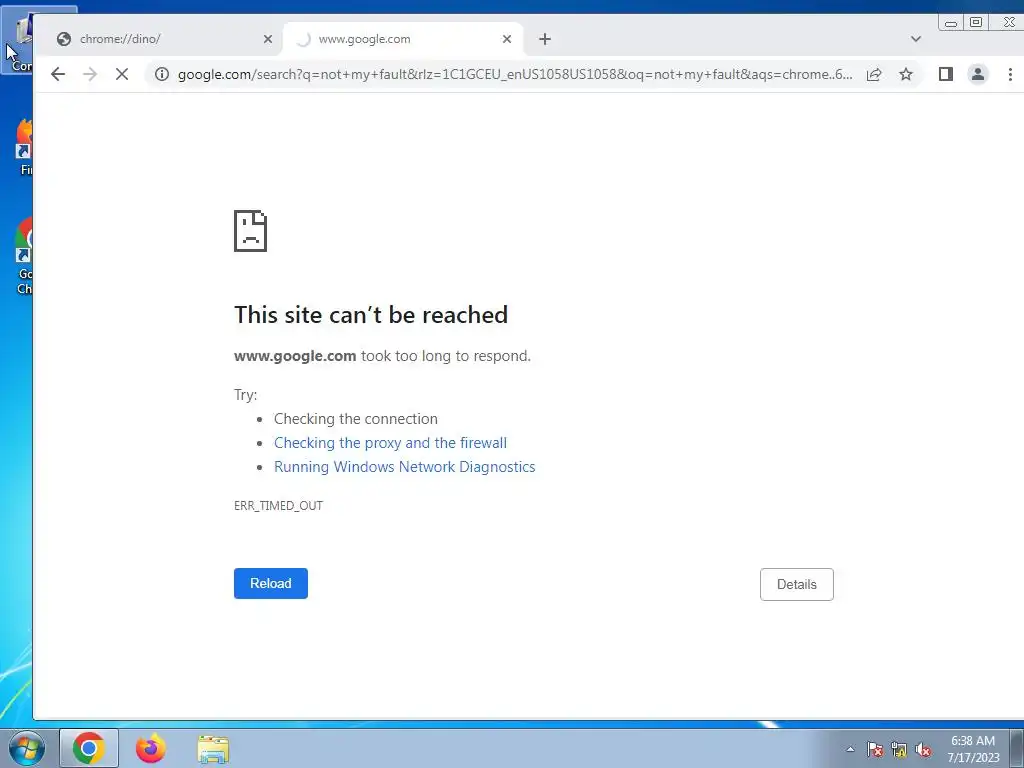Open Action Center flag icon
This screenshot has width=1024, height=768.
point(875,750)
